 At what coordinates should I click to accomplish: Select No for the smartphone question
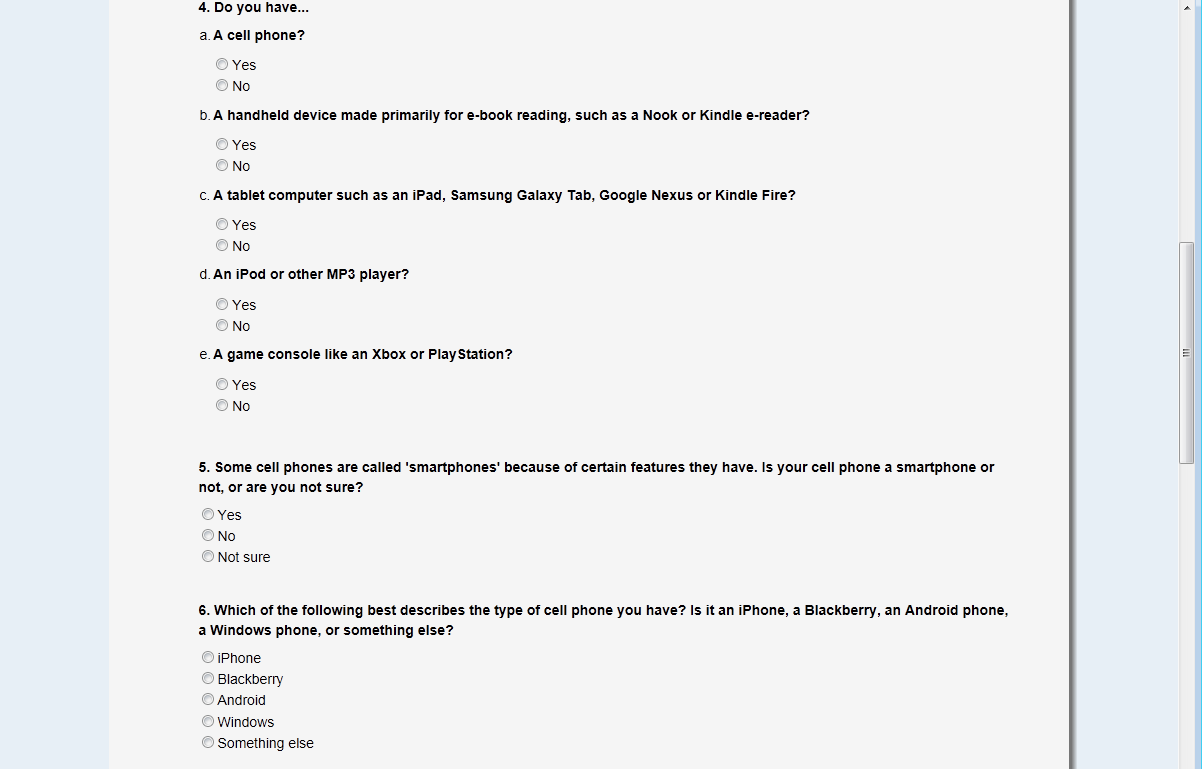208,535
